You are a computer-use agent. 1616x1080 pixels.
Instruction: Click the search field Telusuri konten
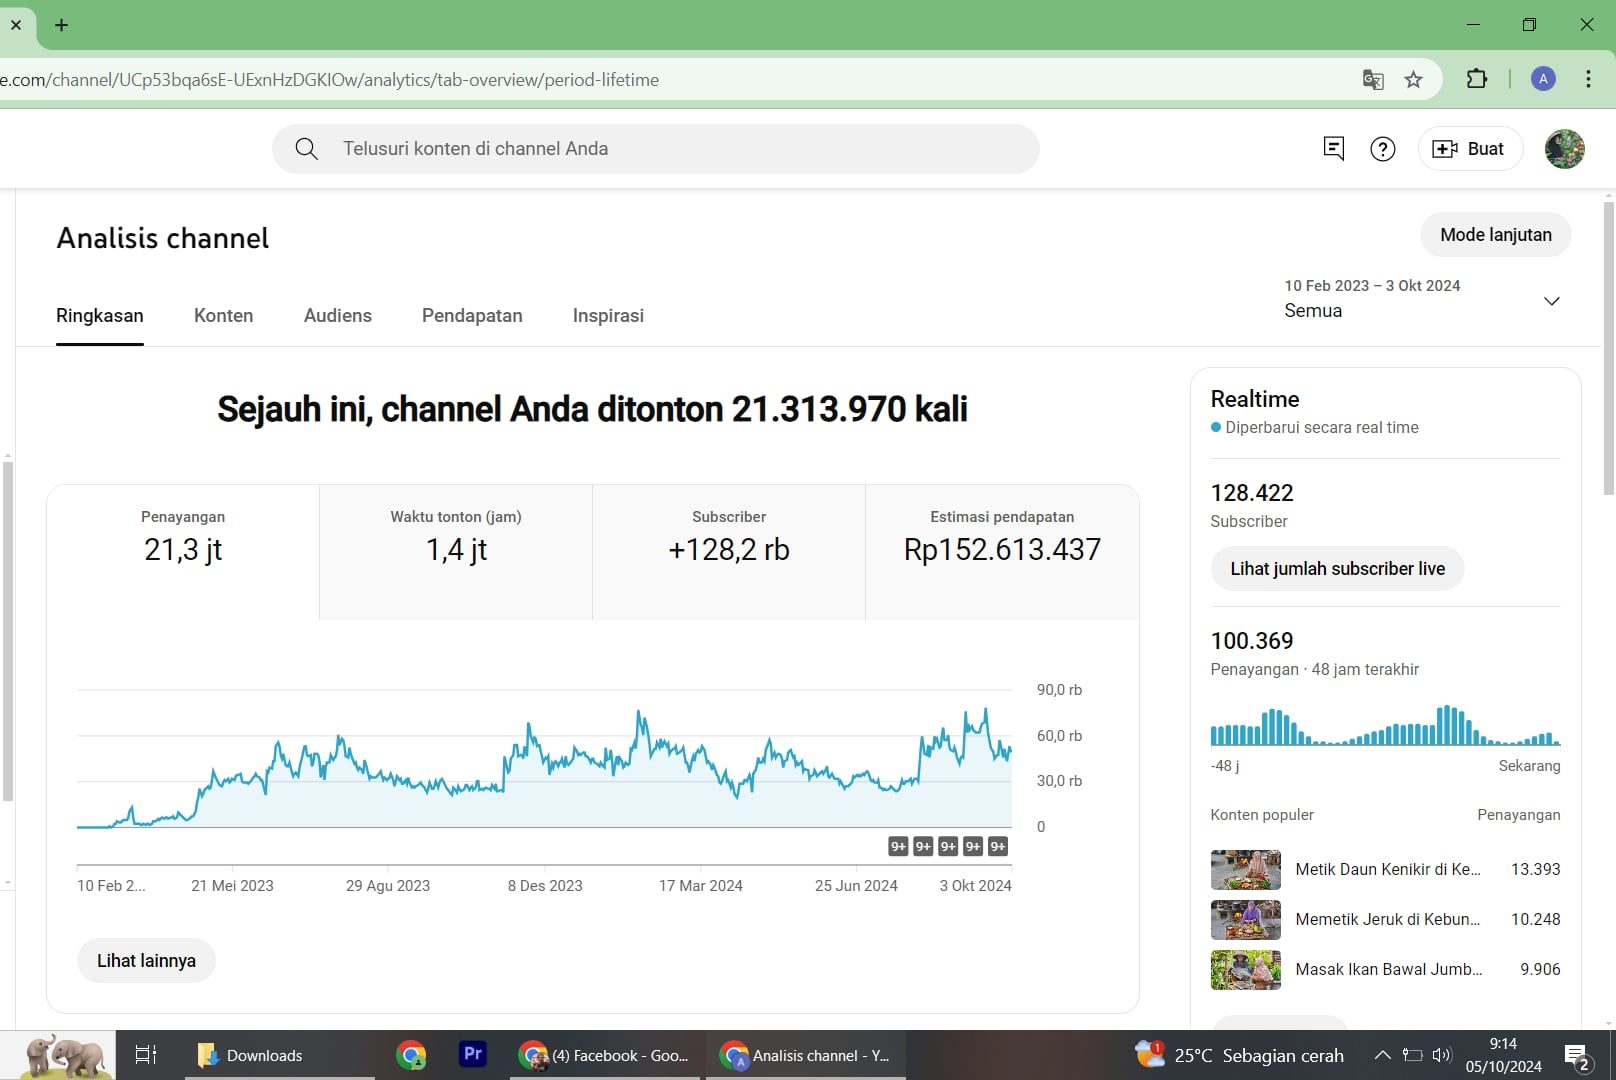(656, 149)
